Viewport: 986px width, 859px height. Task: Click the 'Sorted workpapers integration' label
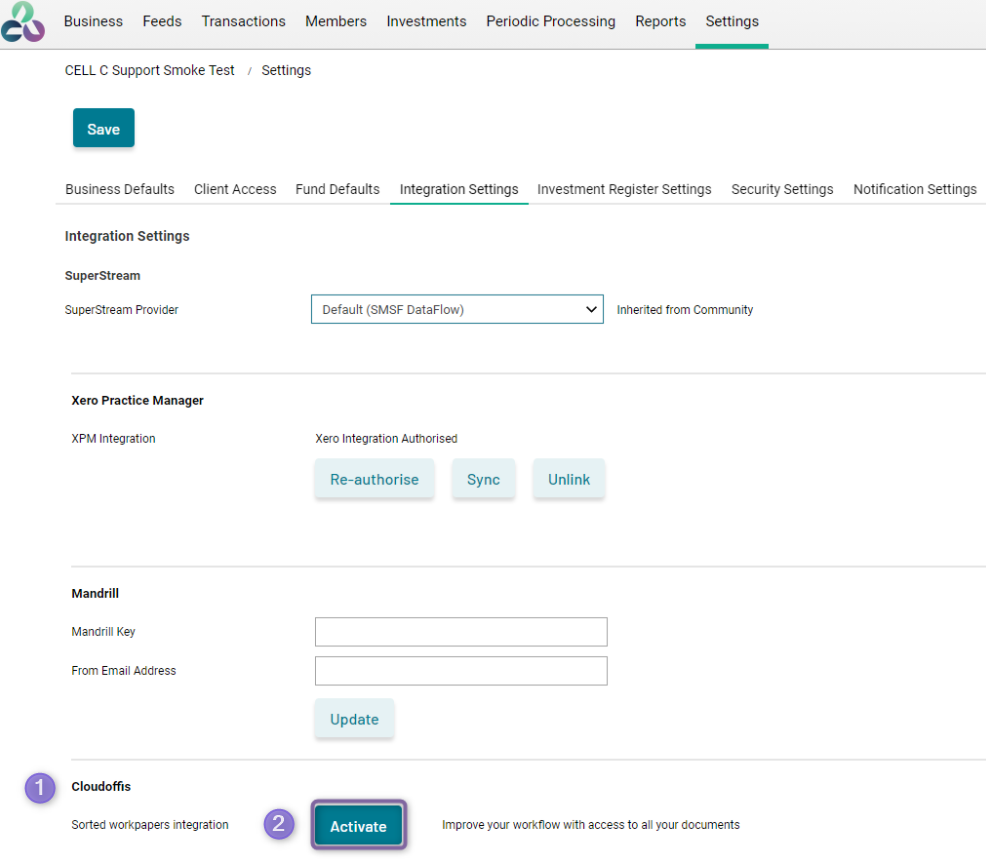click(150, 825)
